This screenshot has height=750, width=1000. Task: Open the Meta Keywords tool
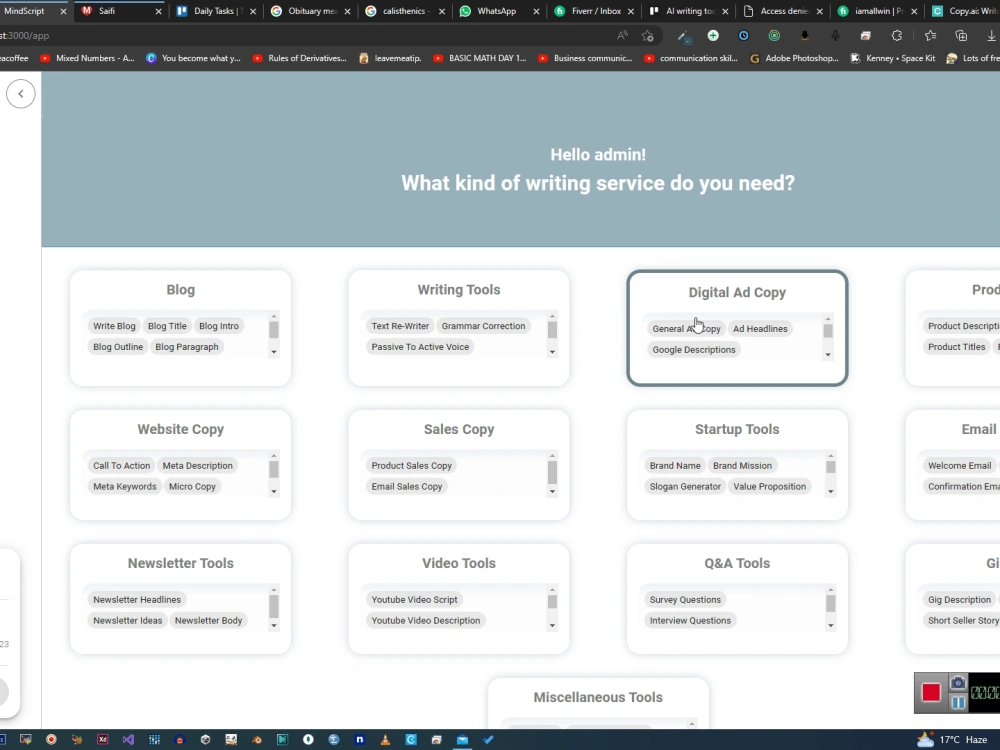point(125,487)
